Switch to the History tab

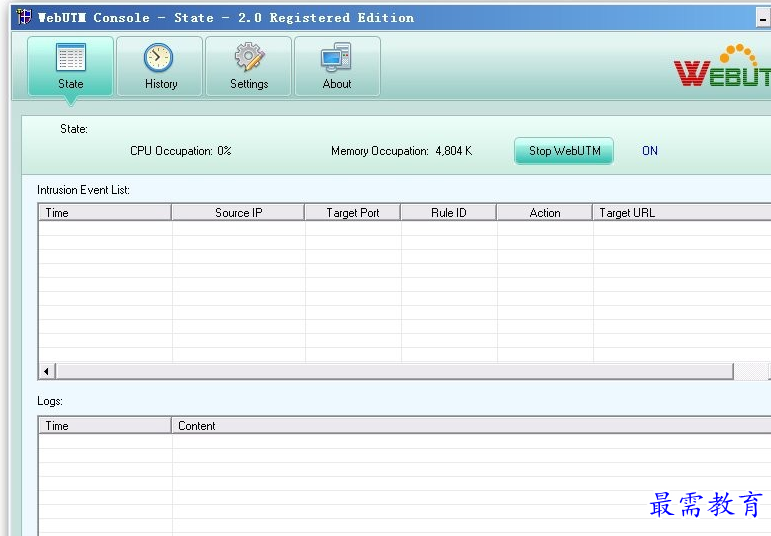160,66
